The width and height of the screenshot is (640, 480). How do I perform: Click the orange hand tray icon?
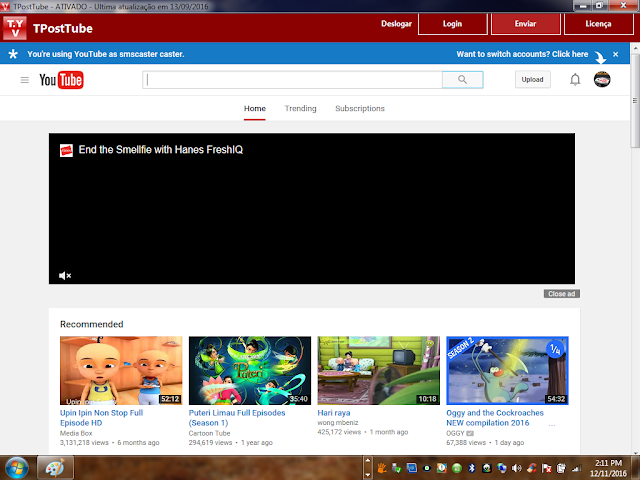click(382, 468)
